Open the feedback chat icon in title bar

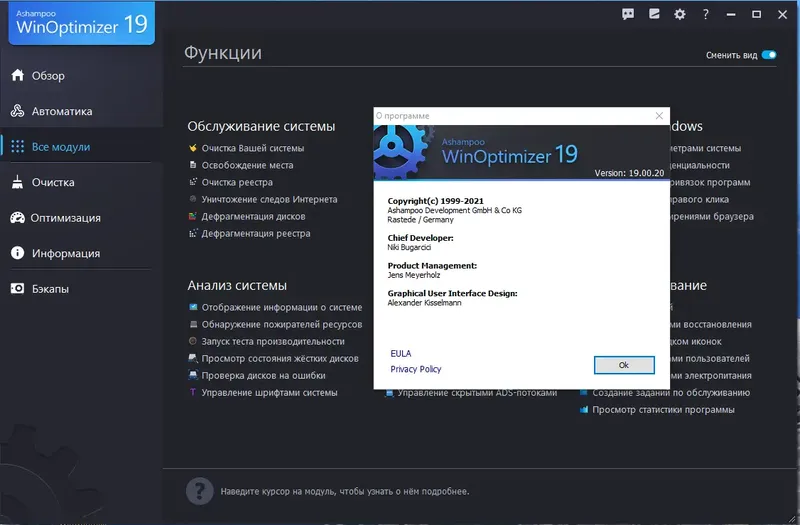pos(628,14)
